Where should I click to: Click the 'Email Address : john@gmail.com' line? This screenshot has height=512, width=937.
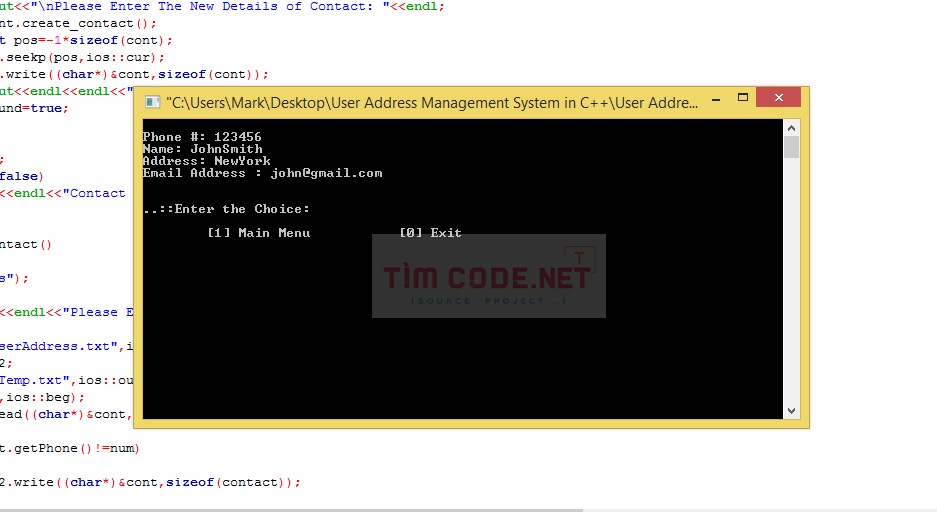pos(263,173)
